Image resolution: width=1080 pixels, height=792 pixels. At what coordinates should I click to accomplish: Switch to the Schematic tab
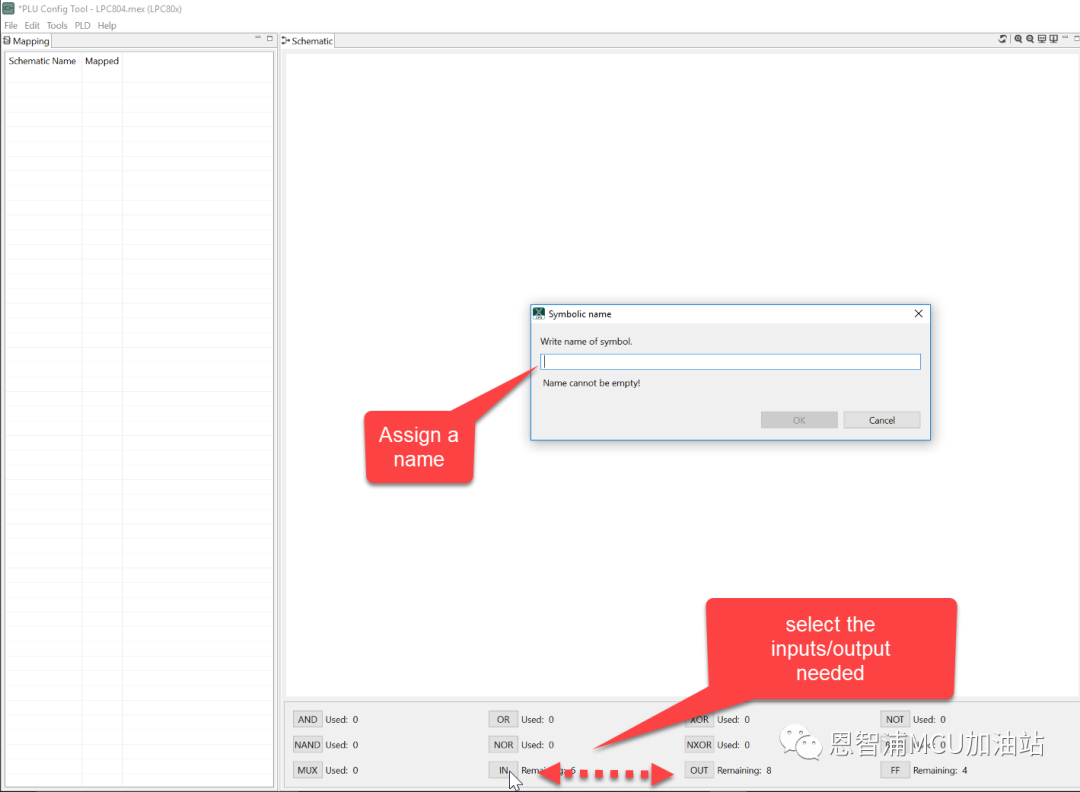[x=307, y=41]
